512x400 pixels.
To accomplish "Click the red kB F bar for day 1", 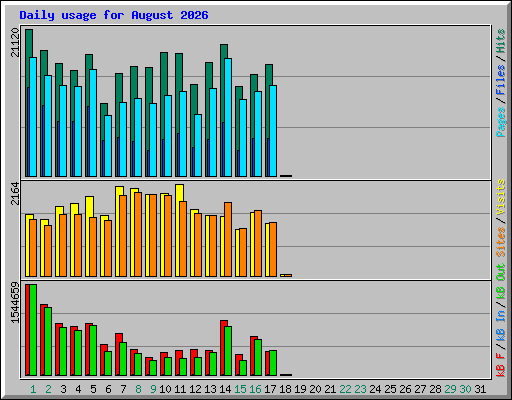I will 27,330.
